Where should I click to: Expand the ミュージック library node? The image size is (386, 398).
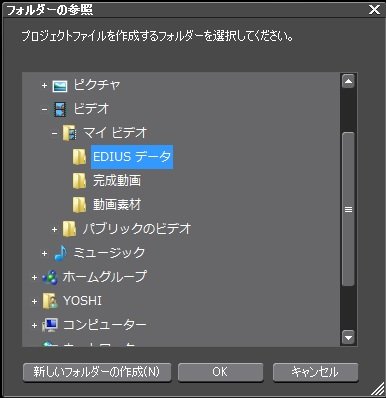click(x=44, y=253)
